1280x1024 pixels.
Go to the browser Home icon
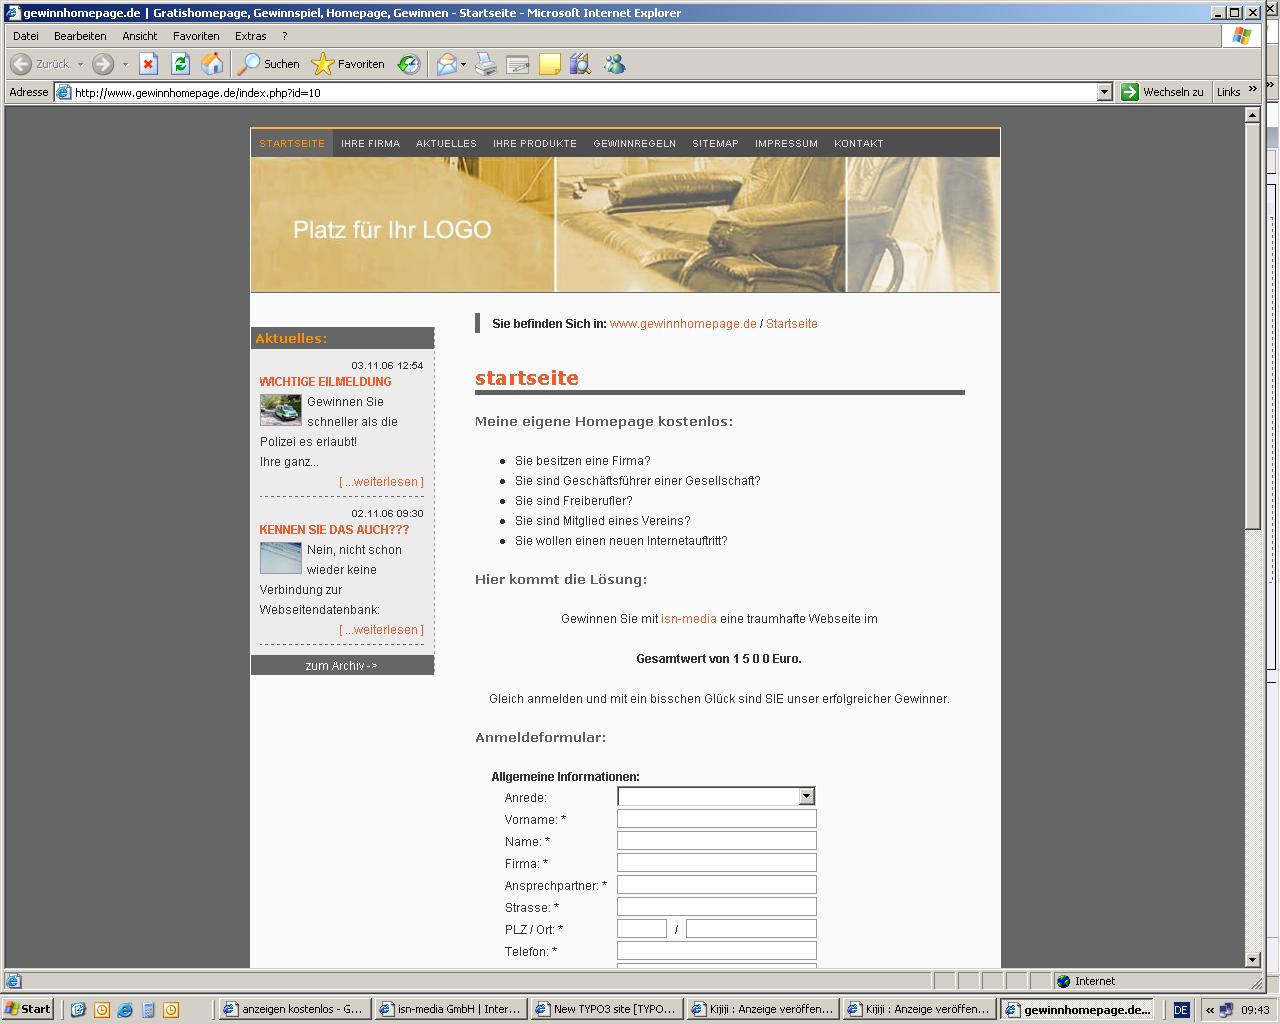point(212,64)
